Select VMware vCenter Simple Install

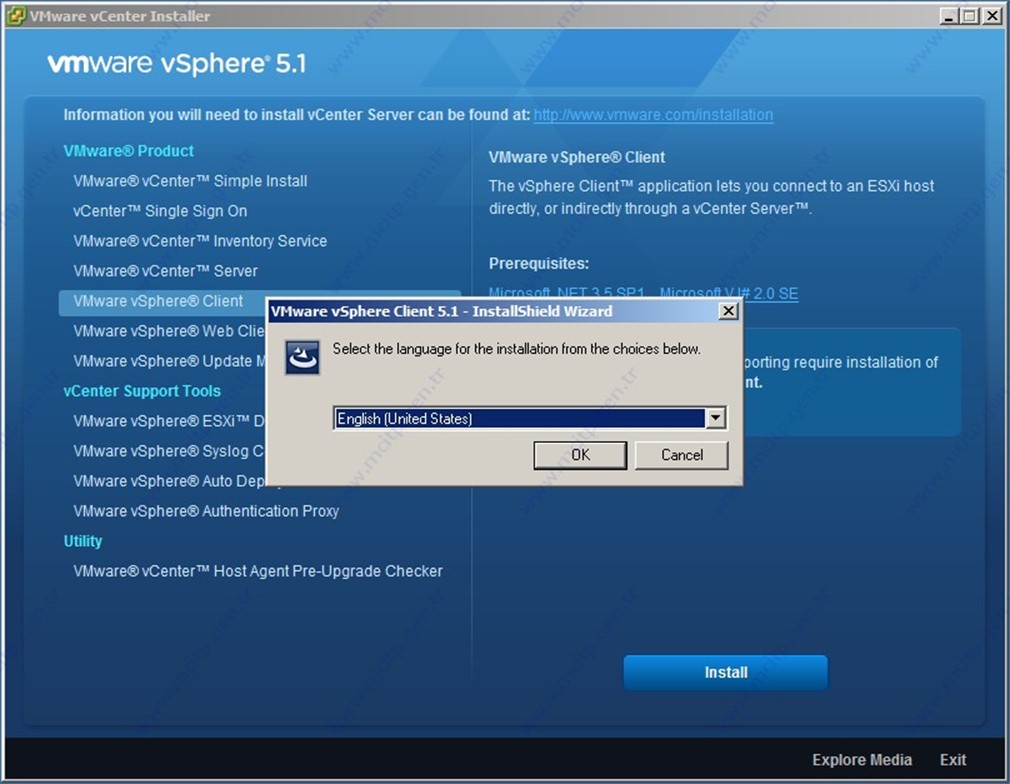190,181
